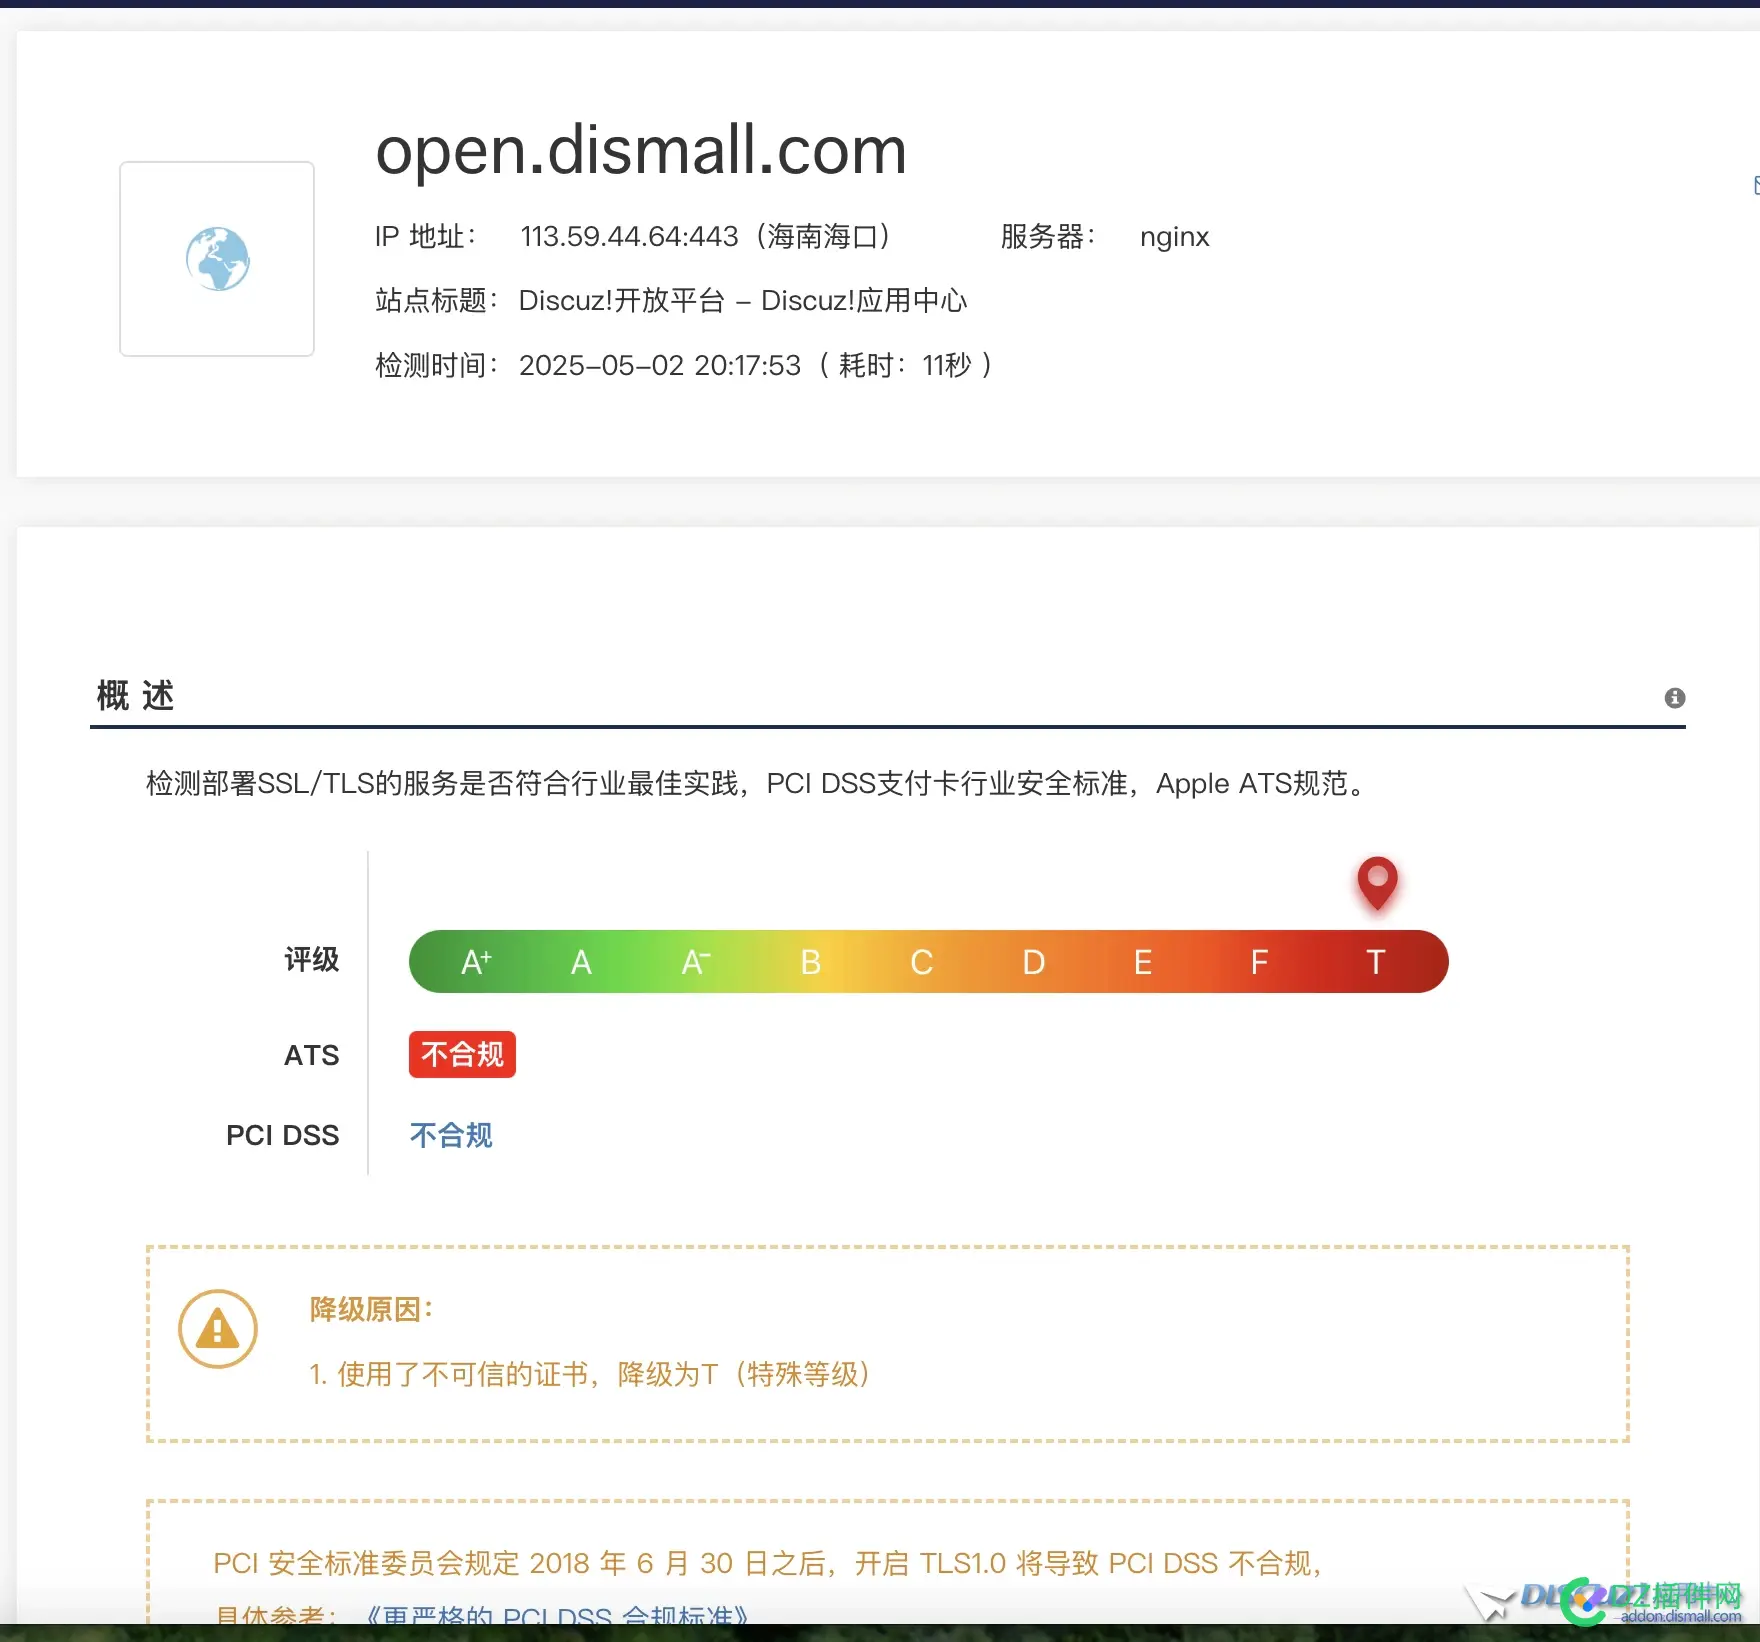
Task: Click the open.dismall.com domain heading
Action: [x=640, y=150]
